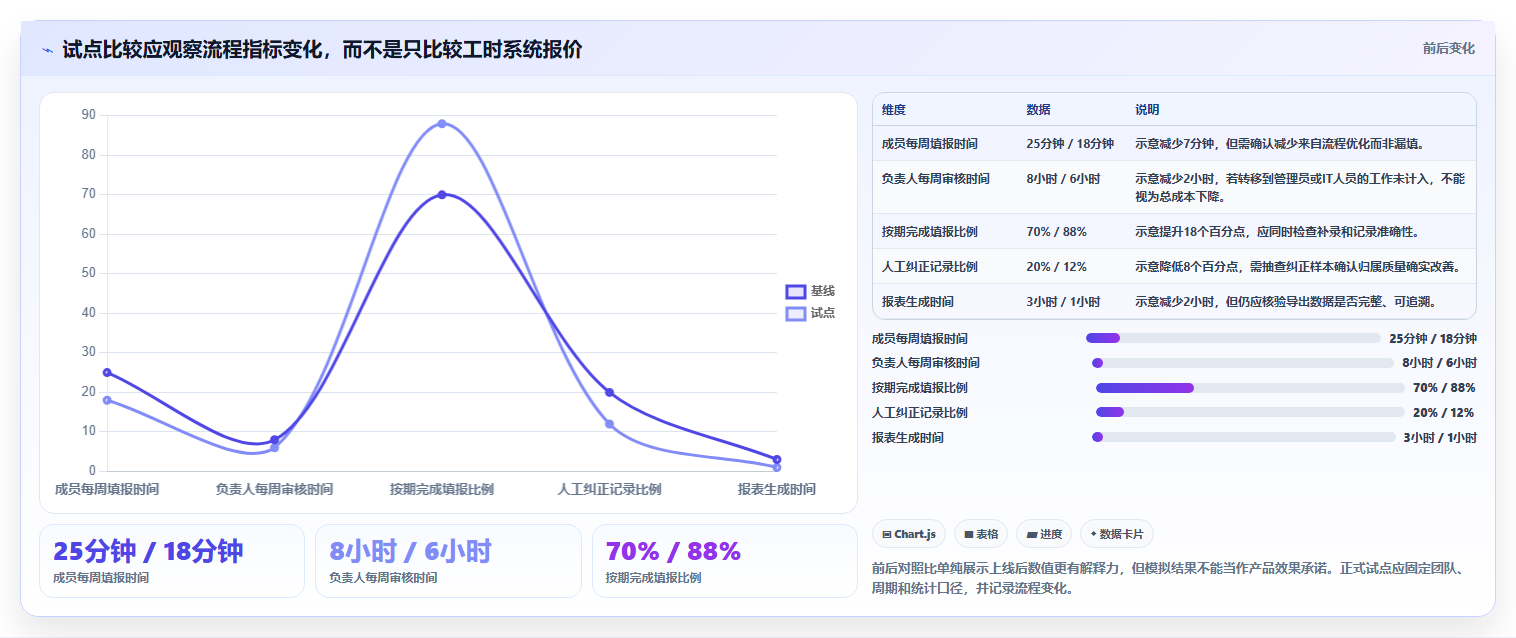The image size is (1516, 638).
Task: Click table row label 按期完成填报比例
Action: (x=930, y=232)
